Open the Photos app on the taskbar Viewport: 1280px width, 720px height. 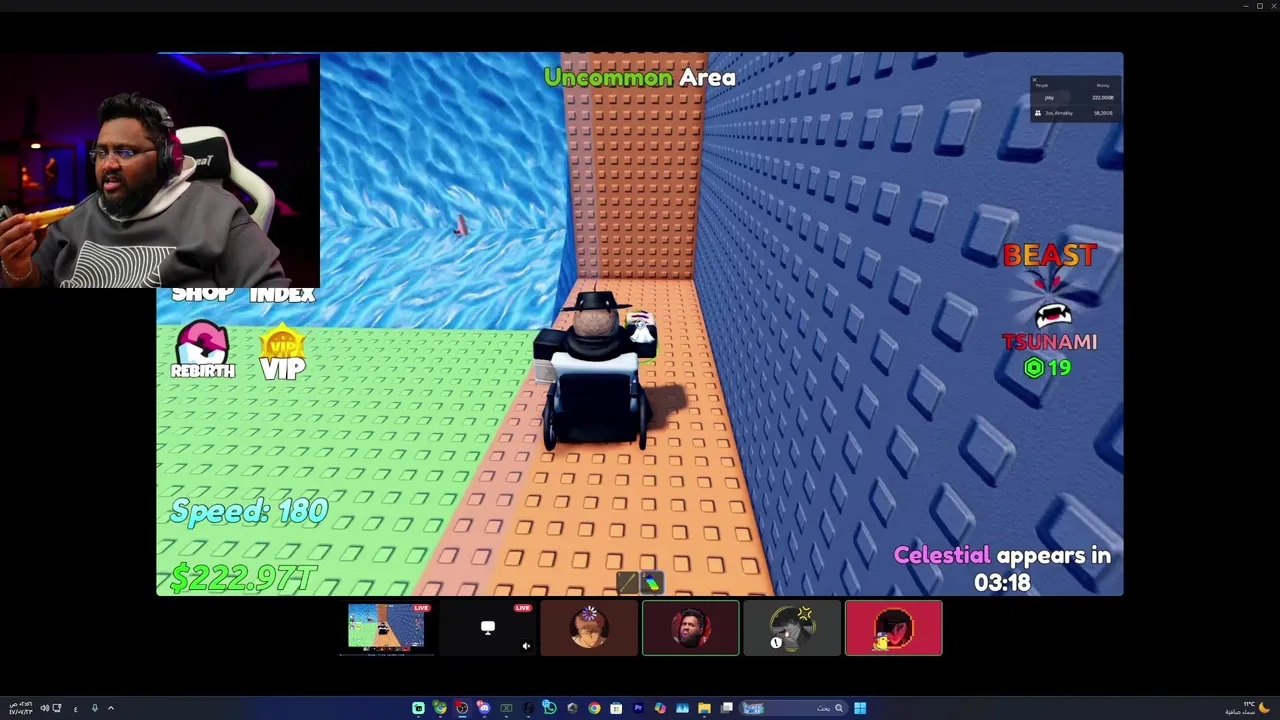(682, 708)
